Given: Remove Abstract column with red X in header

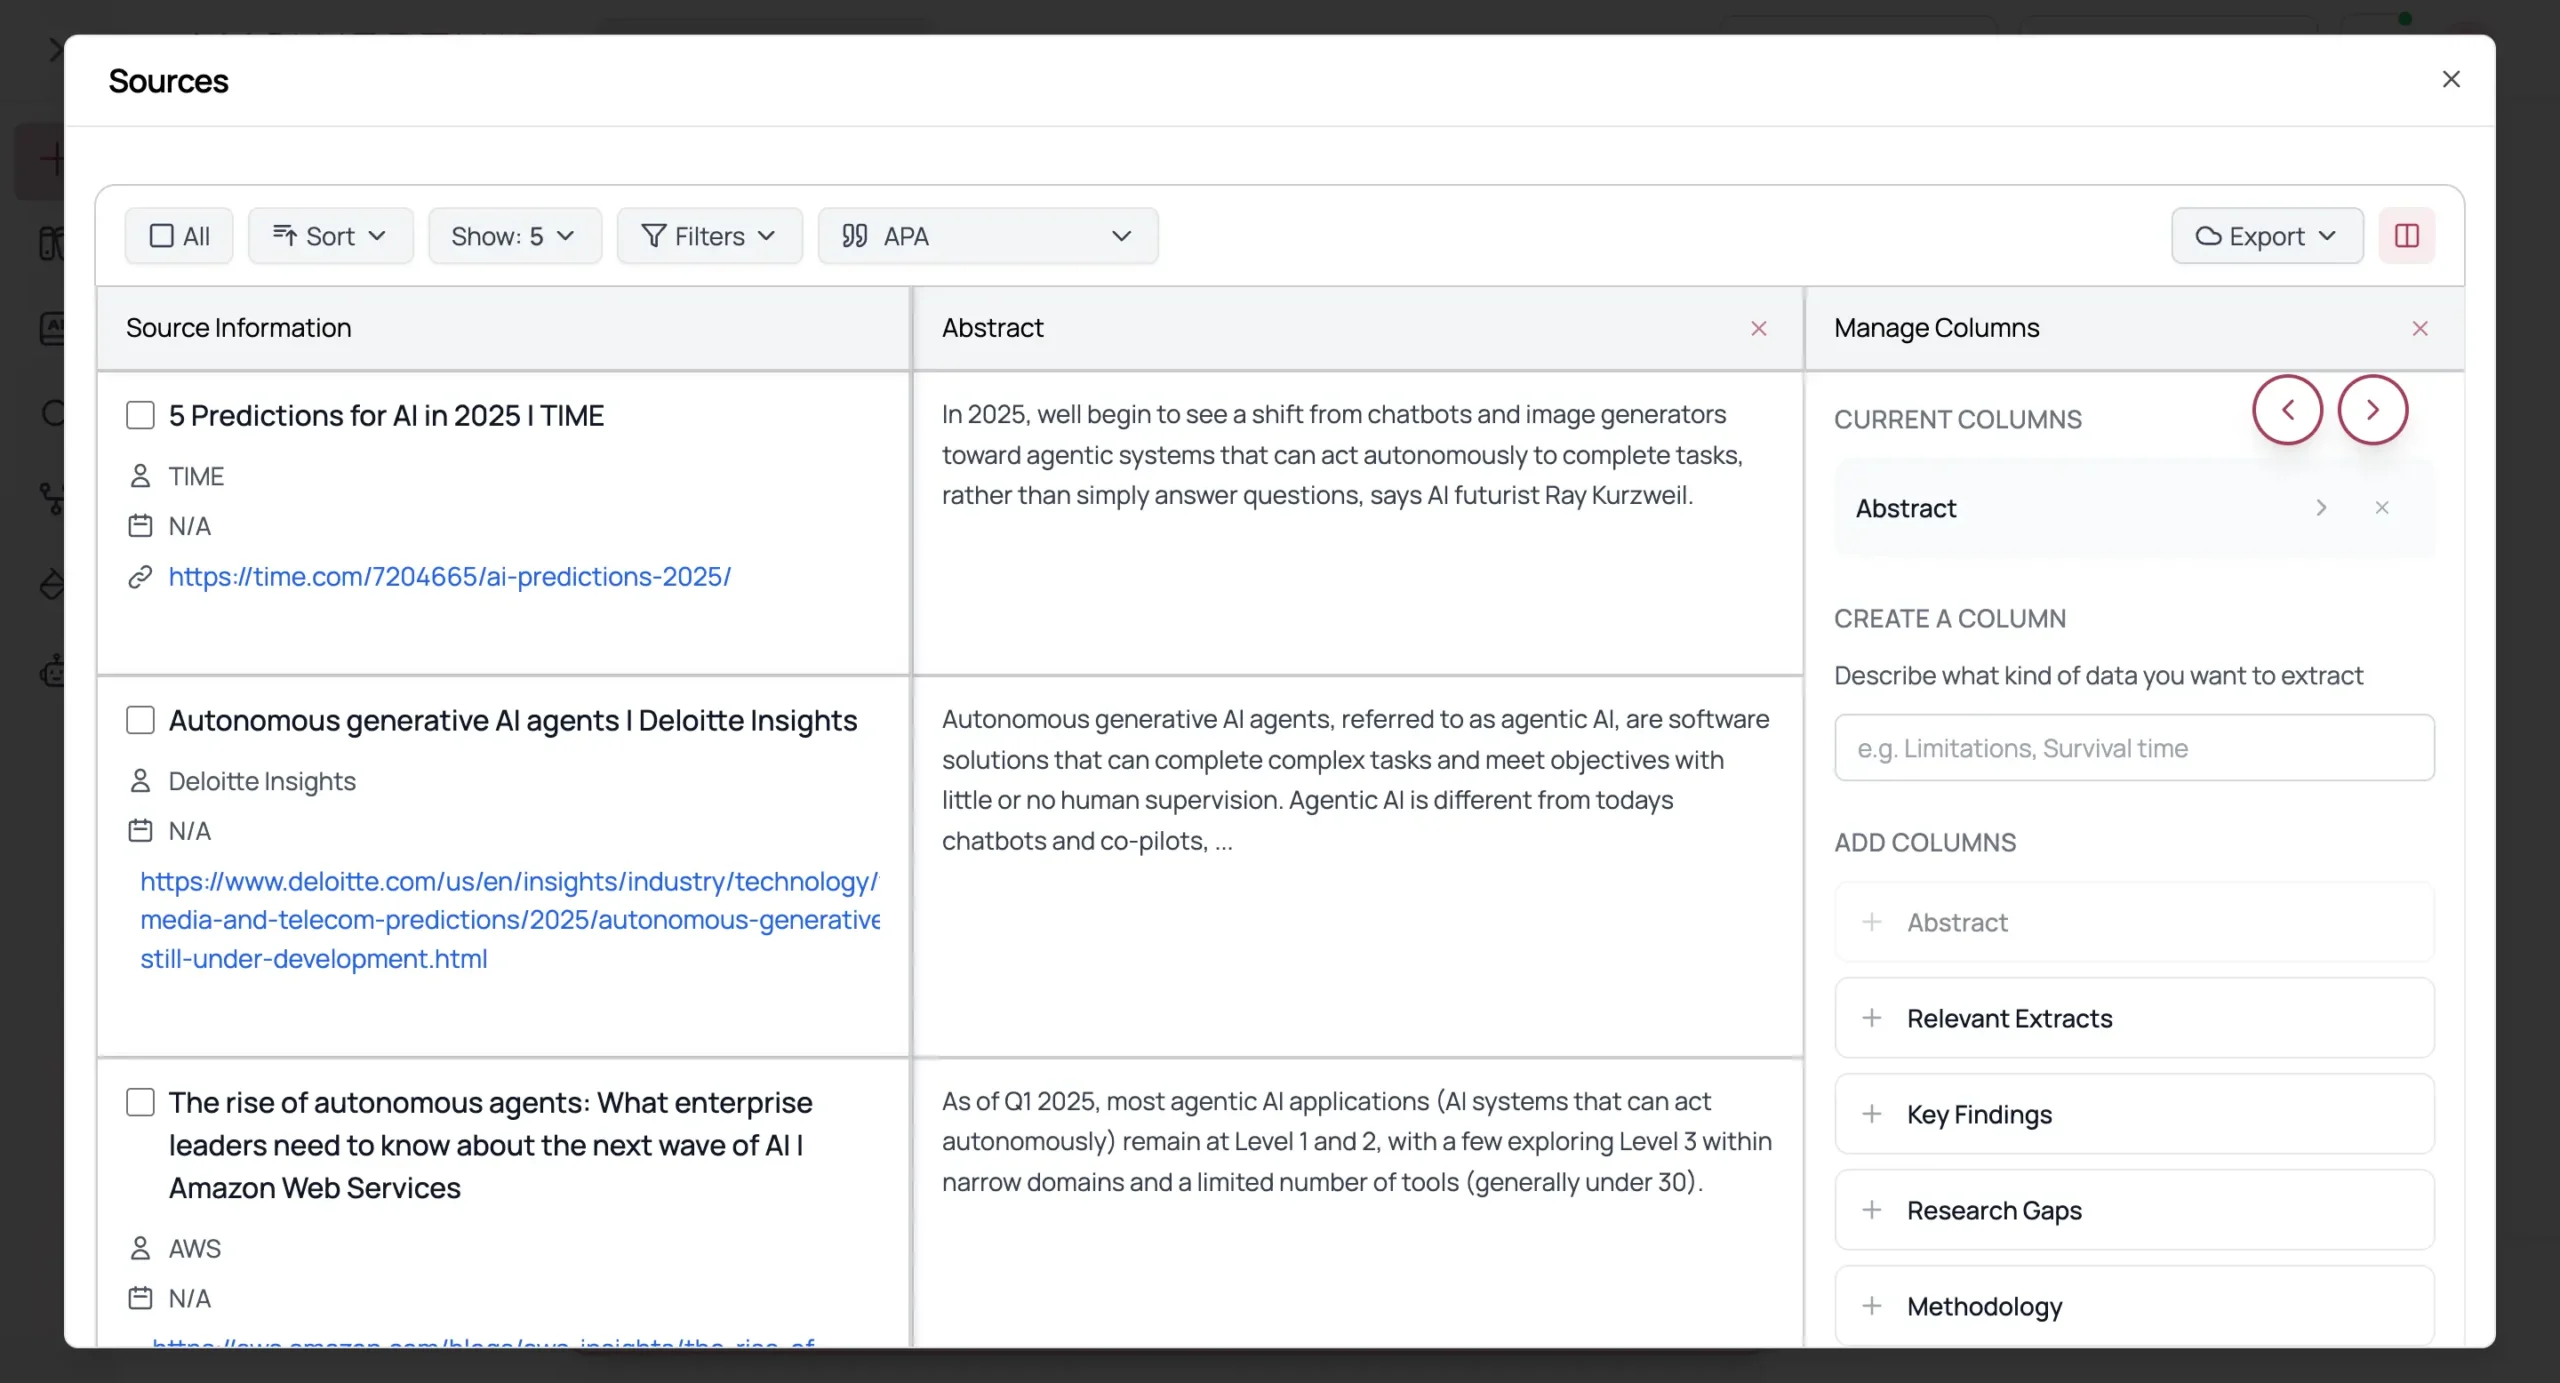Looking at the screenshot, I should coord(1759,328).
